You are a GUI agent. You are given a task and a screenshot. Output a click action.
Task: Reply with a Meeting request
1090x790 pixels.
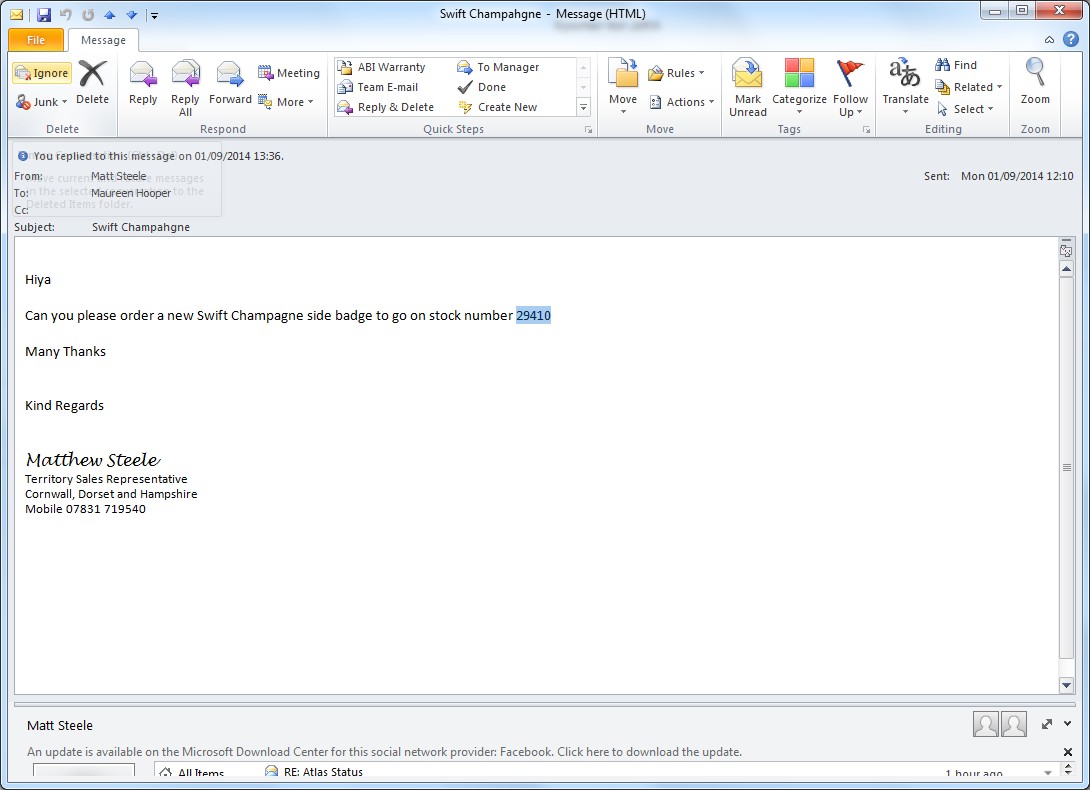[288, 73]
